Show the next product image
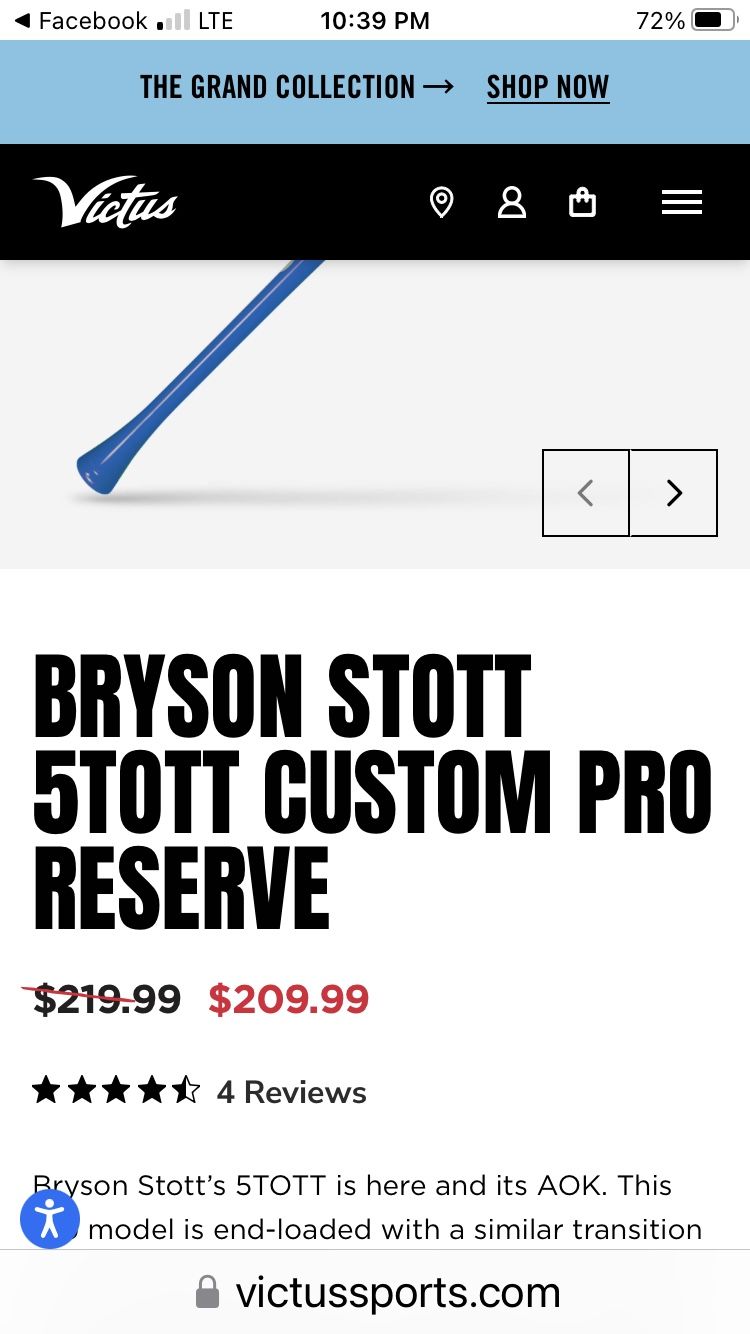Screen dimensions: 750x1334 [674, 493]
